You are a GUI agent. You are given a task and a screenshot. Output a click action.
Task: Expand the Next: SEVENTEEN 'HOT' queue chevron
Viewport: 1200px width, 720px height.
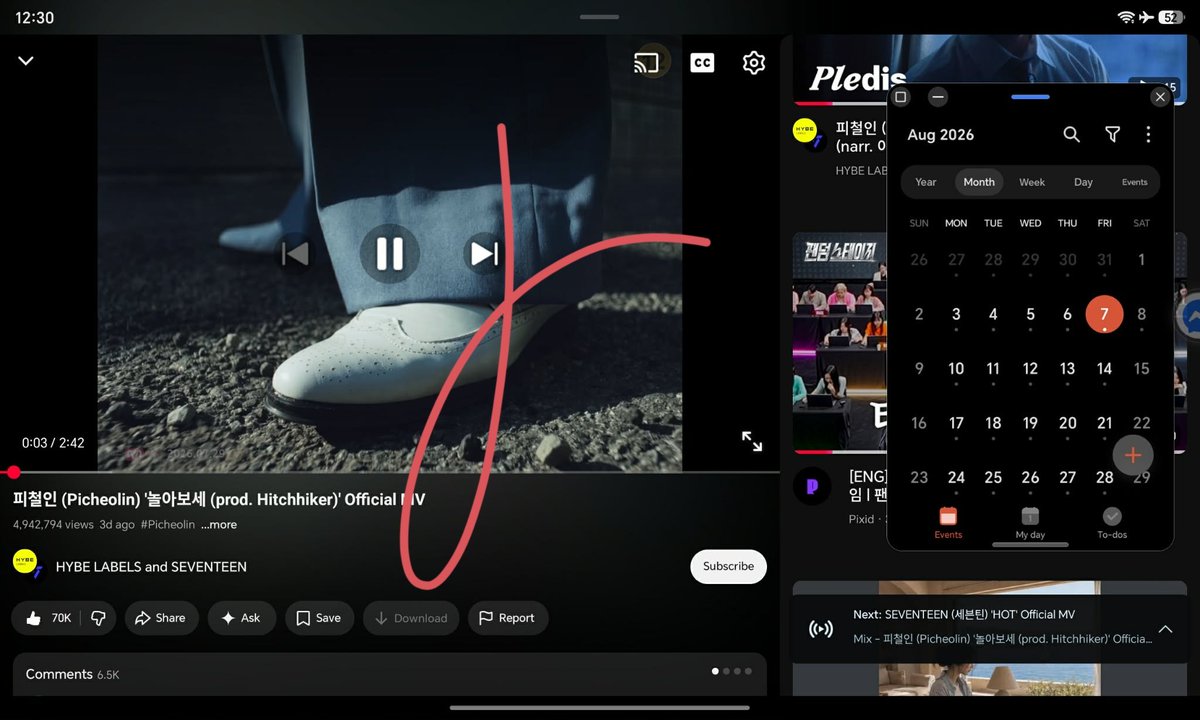click(1165, 629)
